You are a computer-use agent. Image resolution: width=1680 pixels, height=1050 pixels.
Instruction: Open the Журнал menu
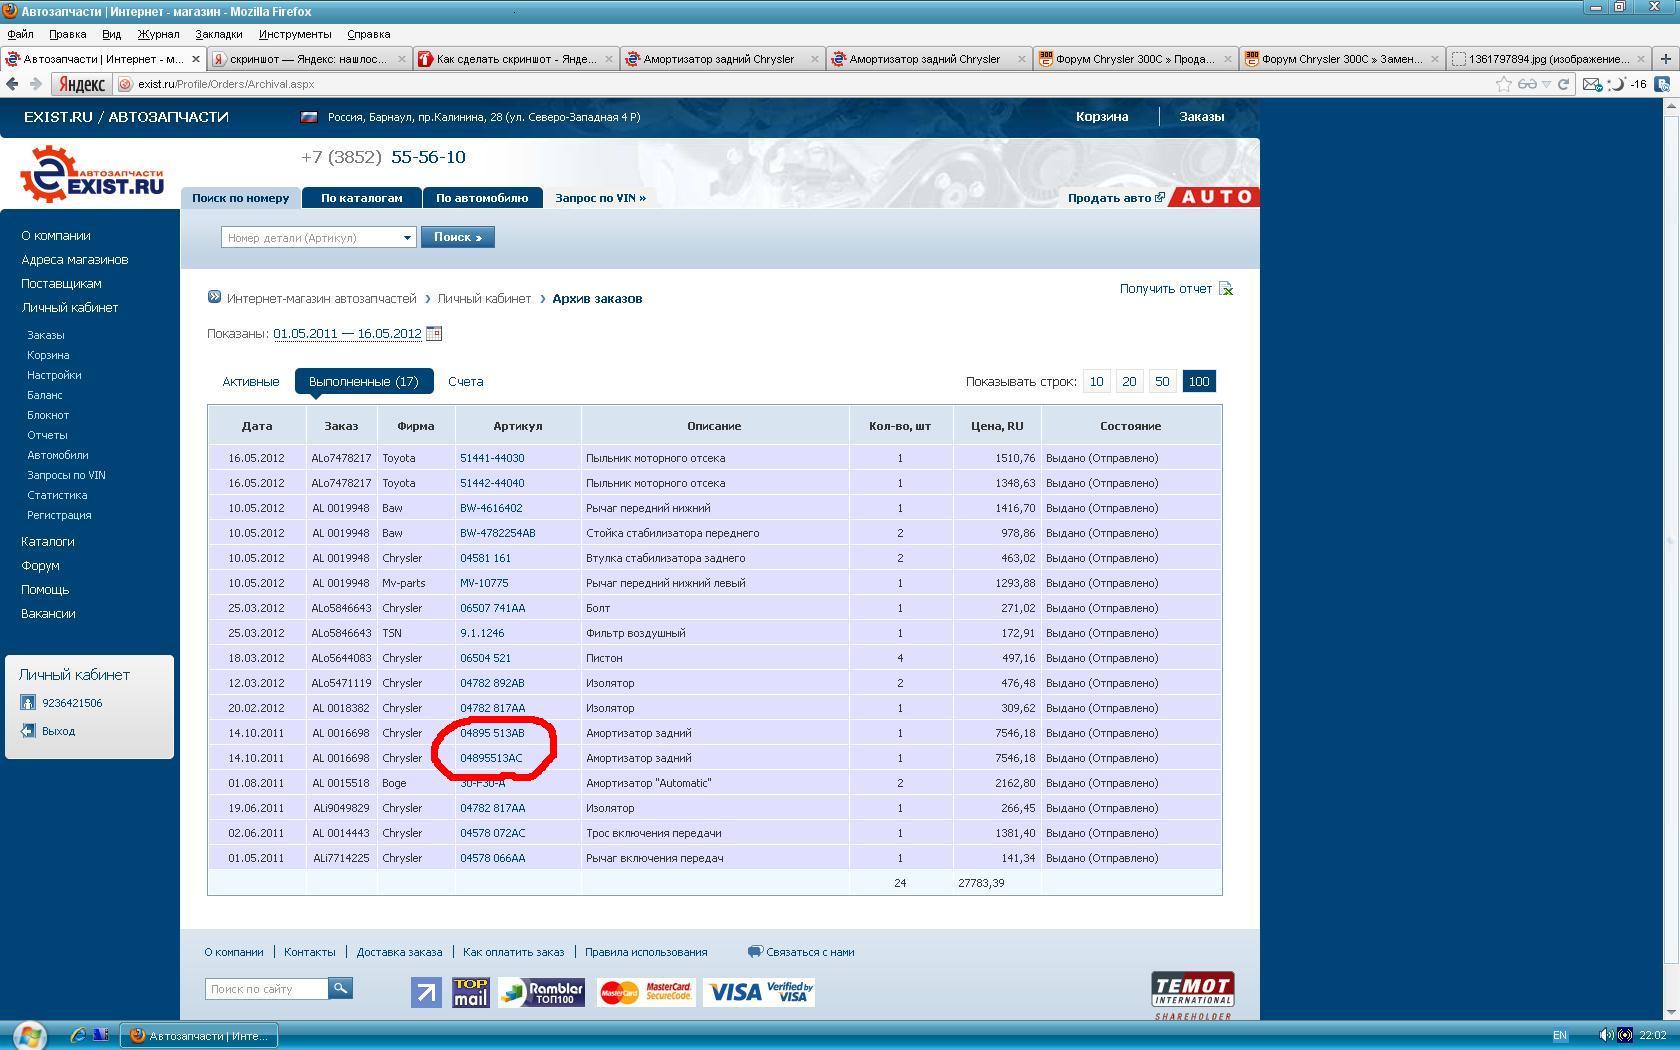coord(158,34)
